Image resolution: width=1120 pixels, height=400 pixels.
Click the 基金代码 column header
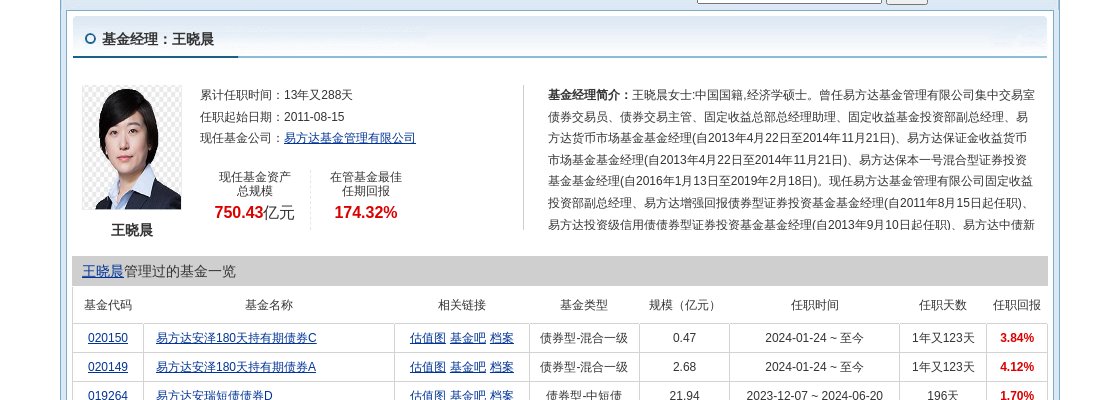click(108, 305)
